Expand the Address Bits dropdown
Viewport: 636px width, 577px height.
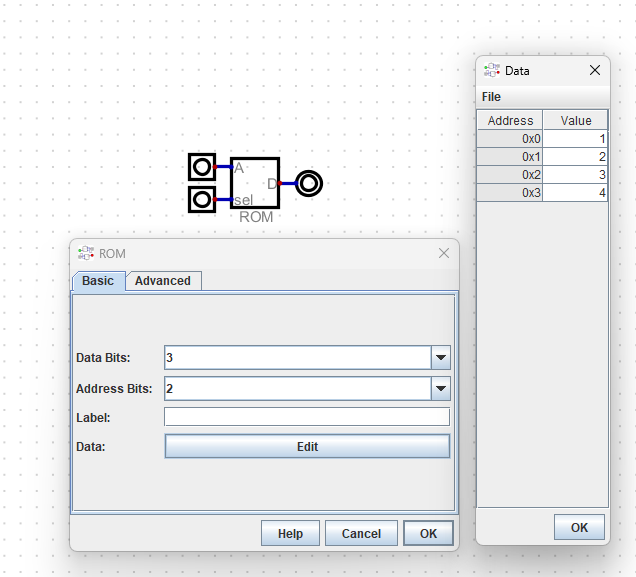(x=440, y=388)
